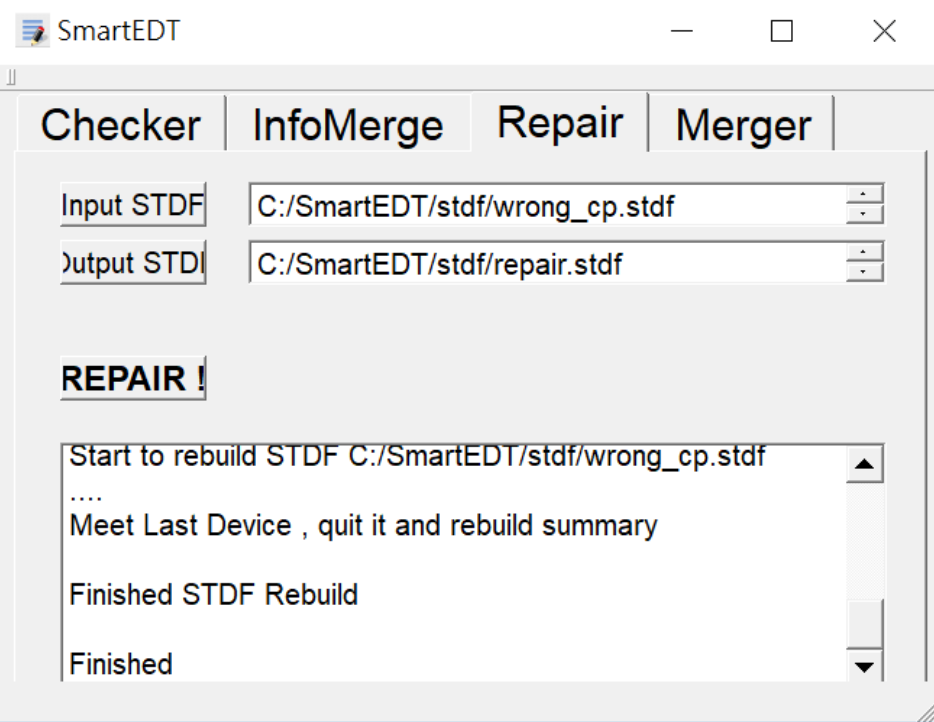Screen dimensions: 934x722
Task: Click the down arrow on output path field
Action: click(865, 273)
